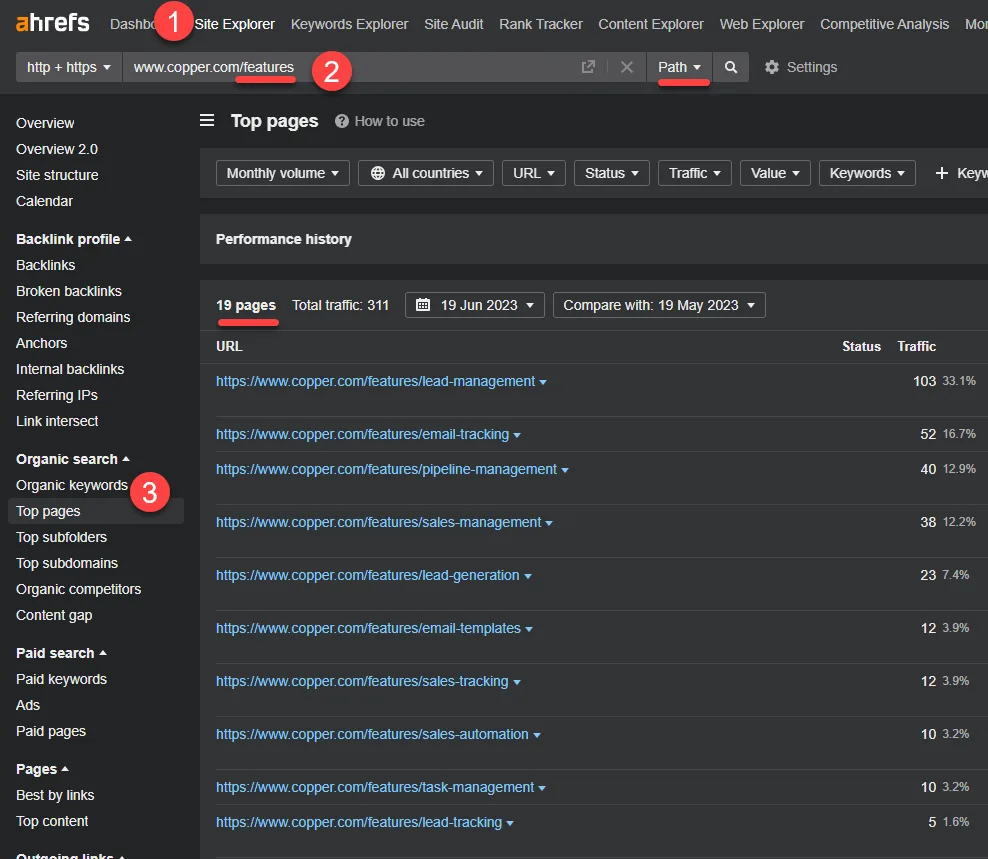Open Broken backlinks report
988x859 pixels.
tap(69, 291)
